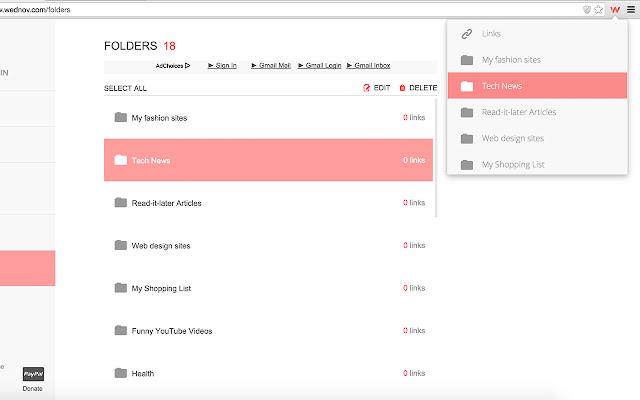640x400 pixels.
Task: Click the PayPal Donate icon
Action: [33, 374]
